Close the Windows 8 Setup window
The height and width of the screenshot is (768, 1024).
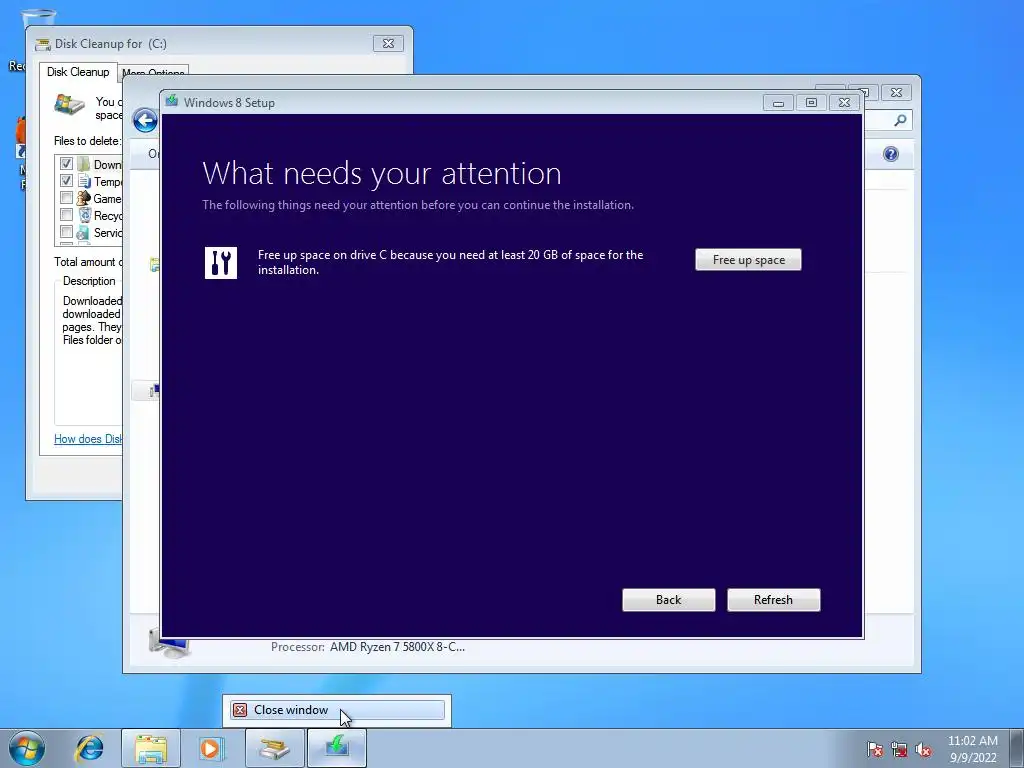coord(844,103)
